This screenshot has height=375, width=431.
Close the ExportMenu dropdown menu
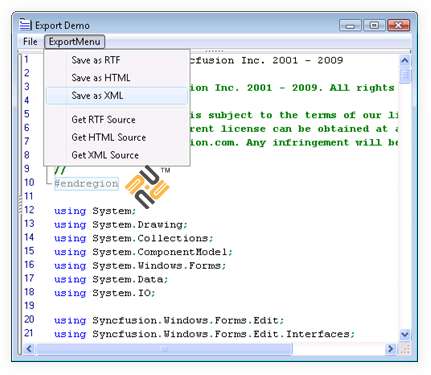[75, 42]
